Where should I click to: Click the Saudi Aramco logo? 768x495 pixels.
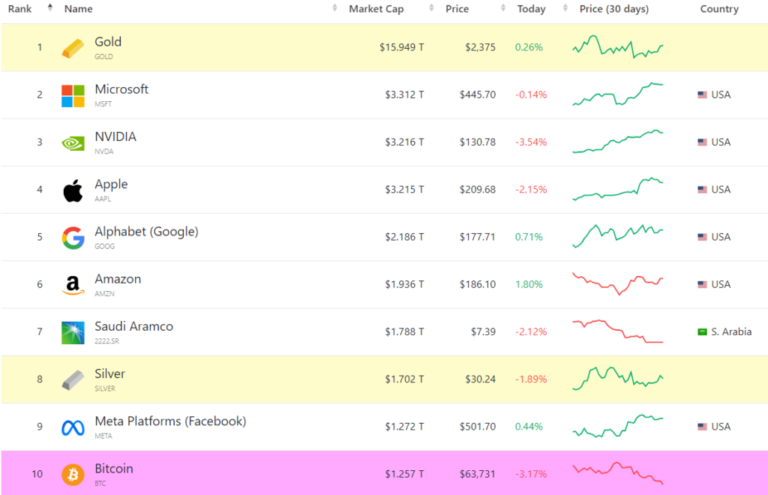(73, 333)
